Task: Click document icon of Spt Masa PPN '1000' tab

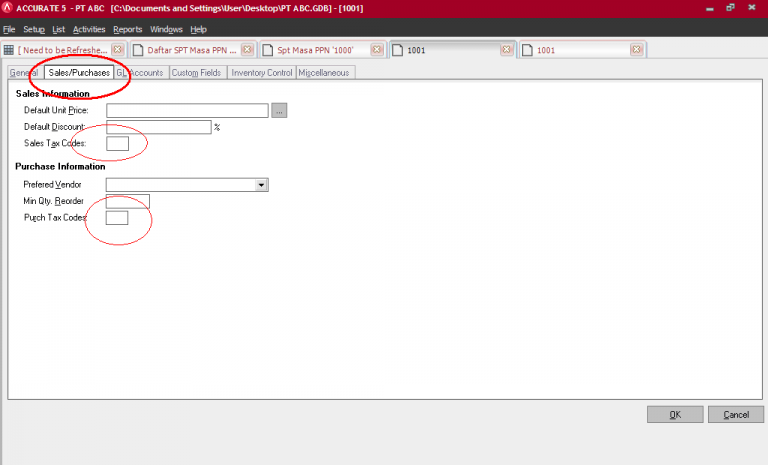Action: [267, 50]
